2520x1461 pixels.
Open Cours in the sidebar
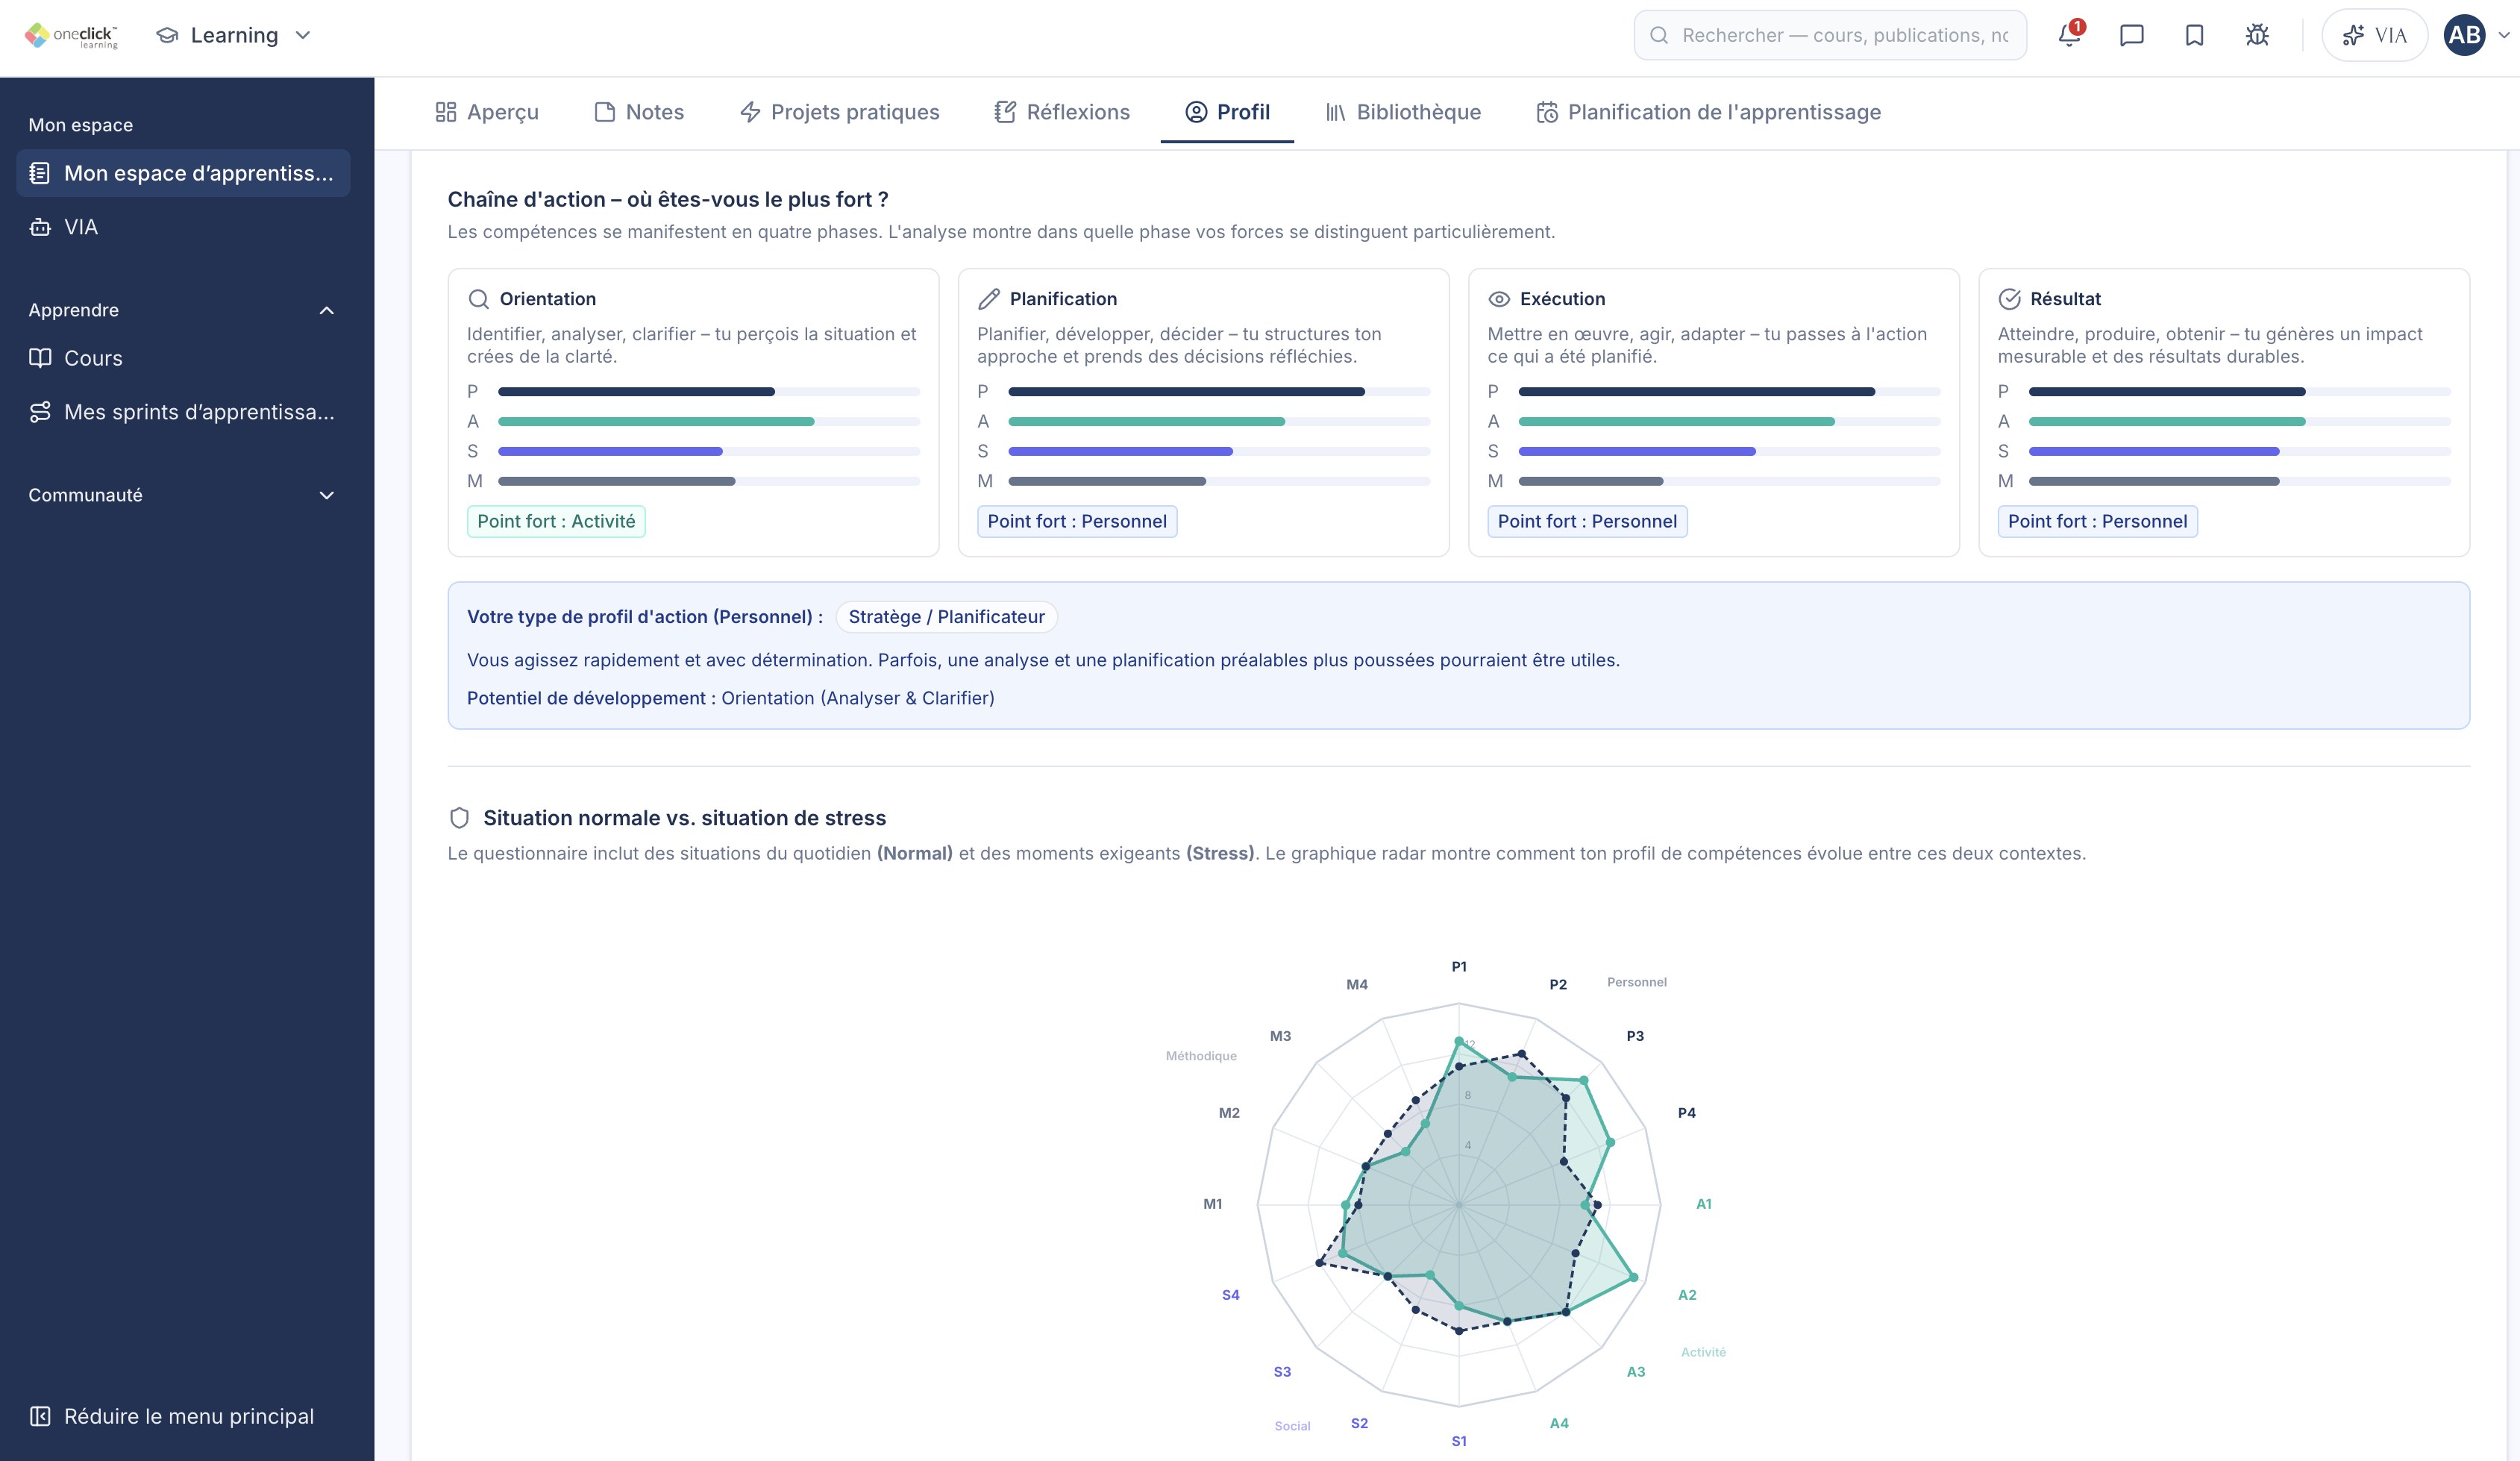(183, 358)
